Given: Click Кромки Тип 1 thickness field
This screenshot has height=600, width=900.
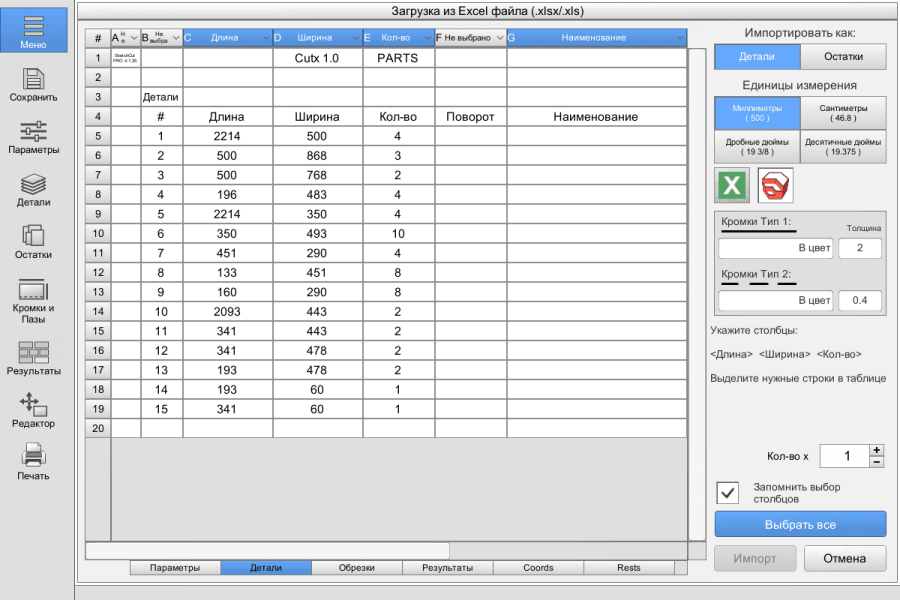Looking at the screenshot, I should [860, 248].
